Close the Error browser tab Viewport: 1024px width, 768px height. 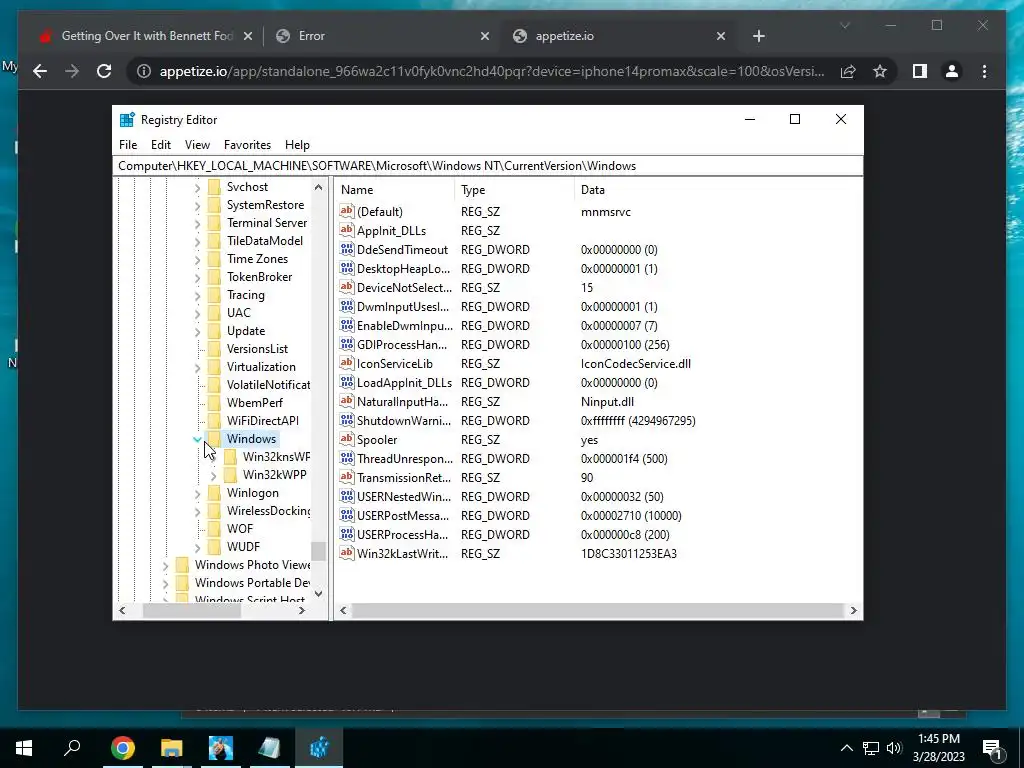485,36
